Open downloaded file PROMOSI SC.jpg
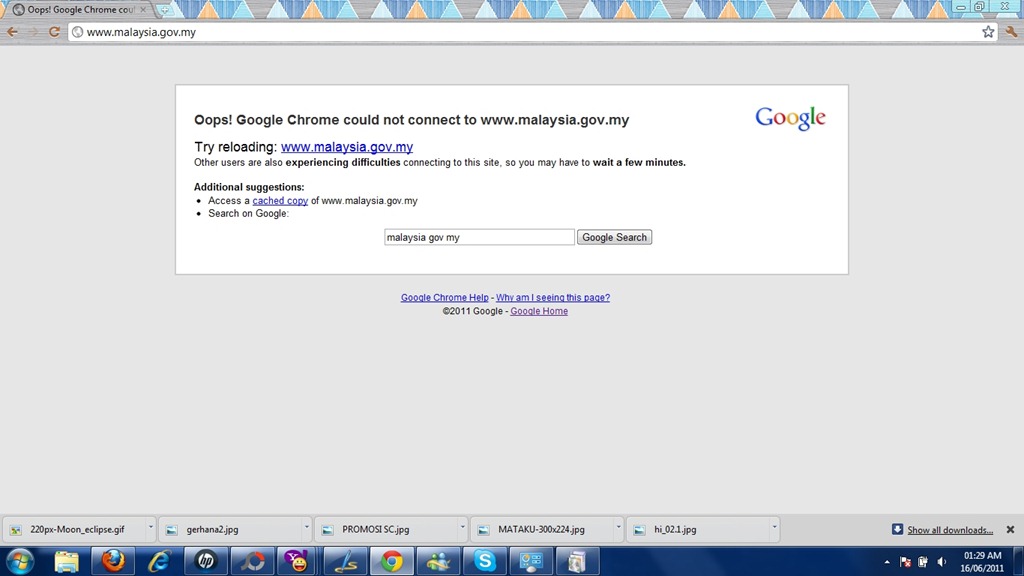The height and width of the screenshot is (576, 1024). click(x=386, y=530)
